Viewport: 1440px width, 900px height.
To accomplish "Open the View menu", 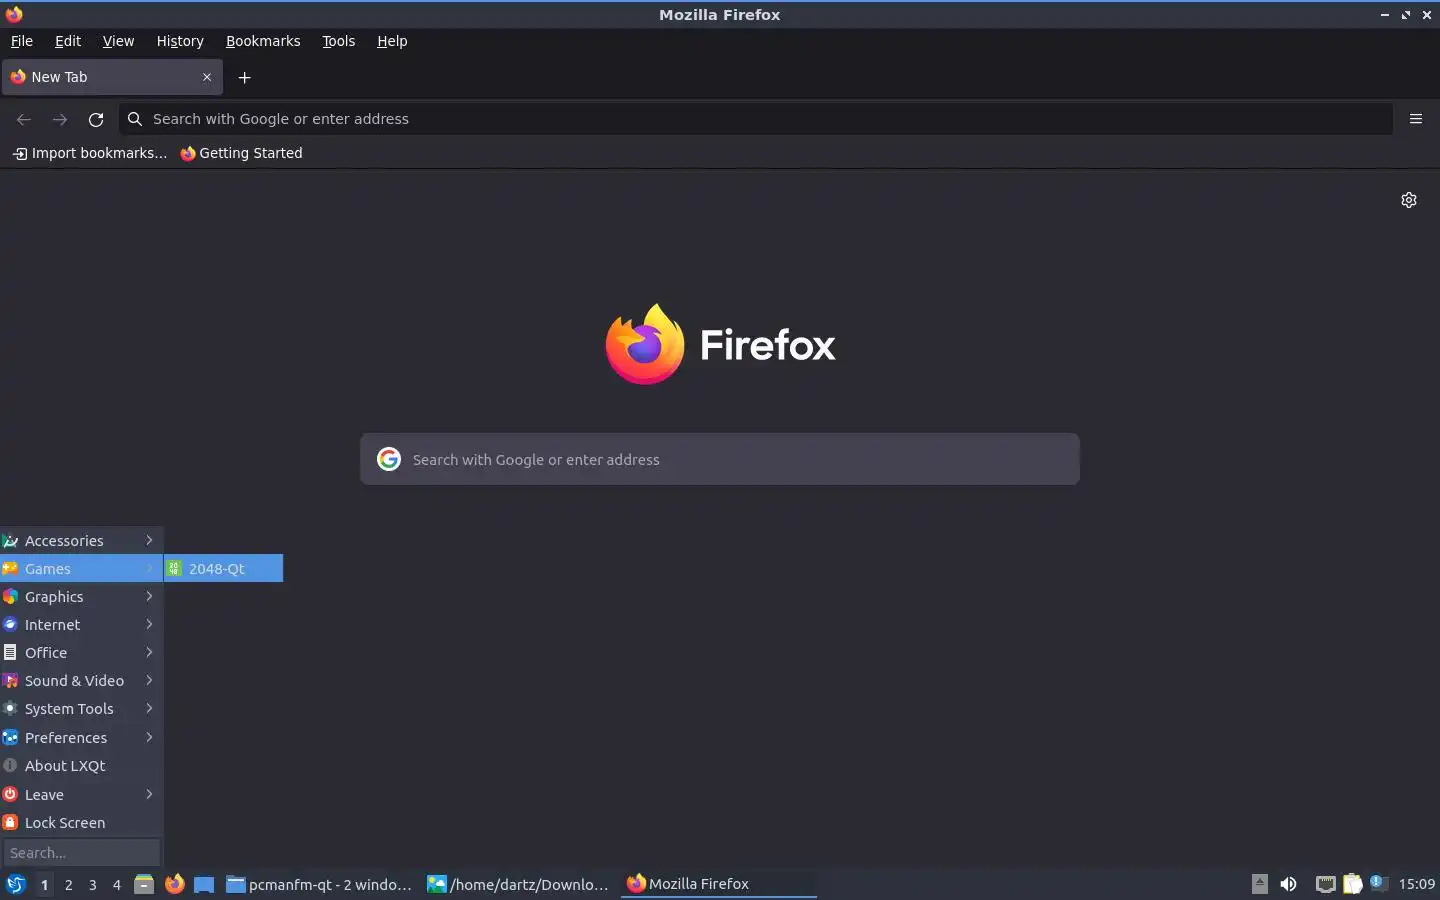I will point(118,41).
